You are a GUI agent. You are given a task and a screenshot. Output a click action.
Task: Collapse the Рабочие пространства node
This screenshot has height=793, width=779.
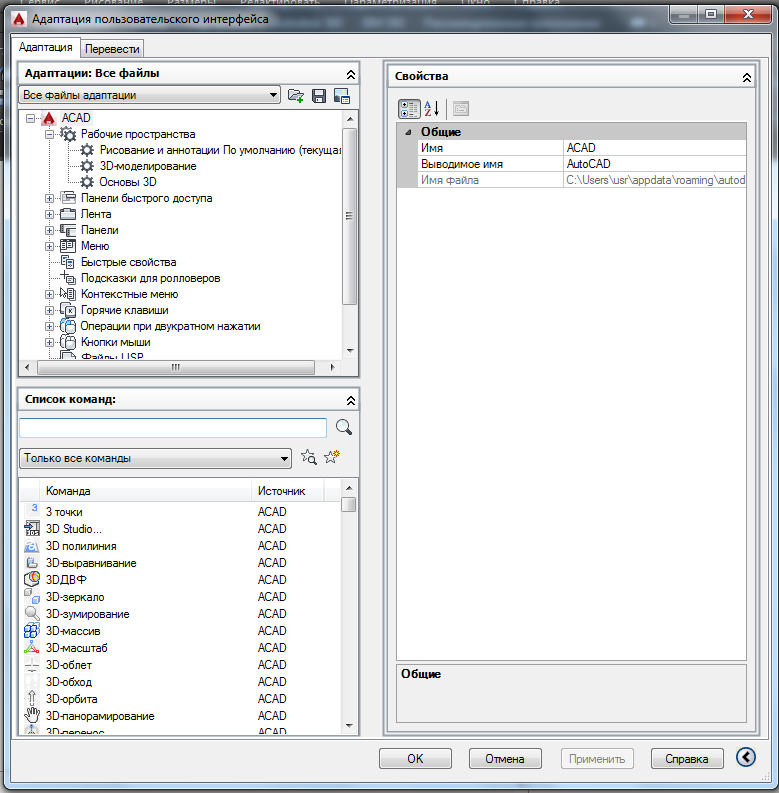[49, 135]
